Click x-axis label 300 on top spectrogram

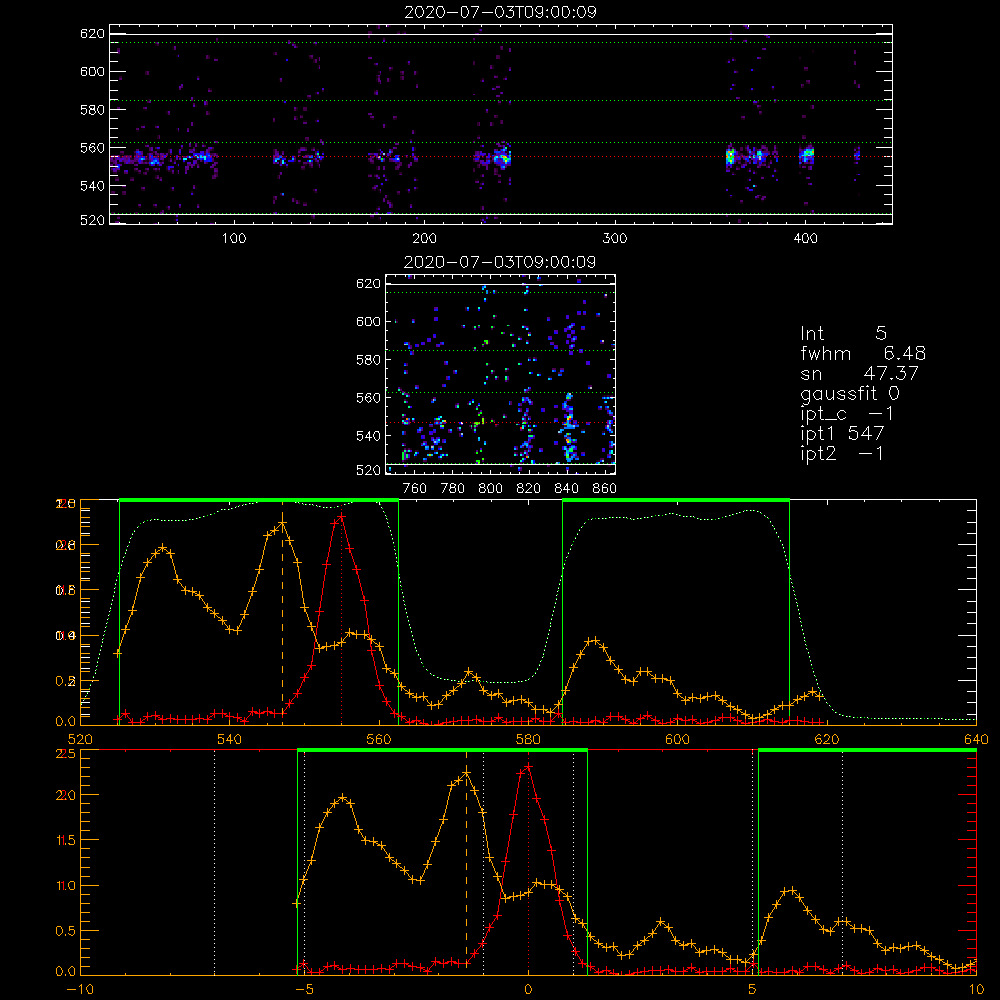pos(615,239)
